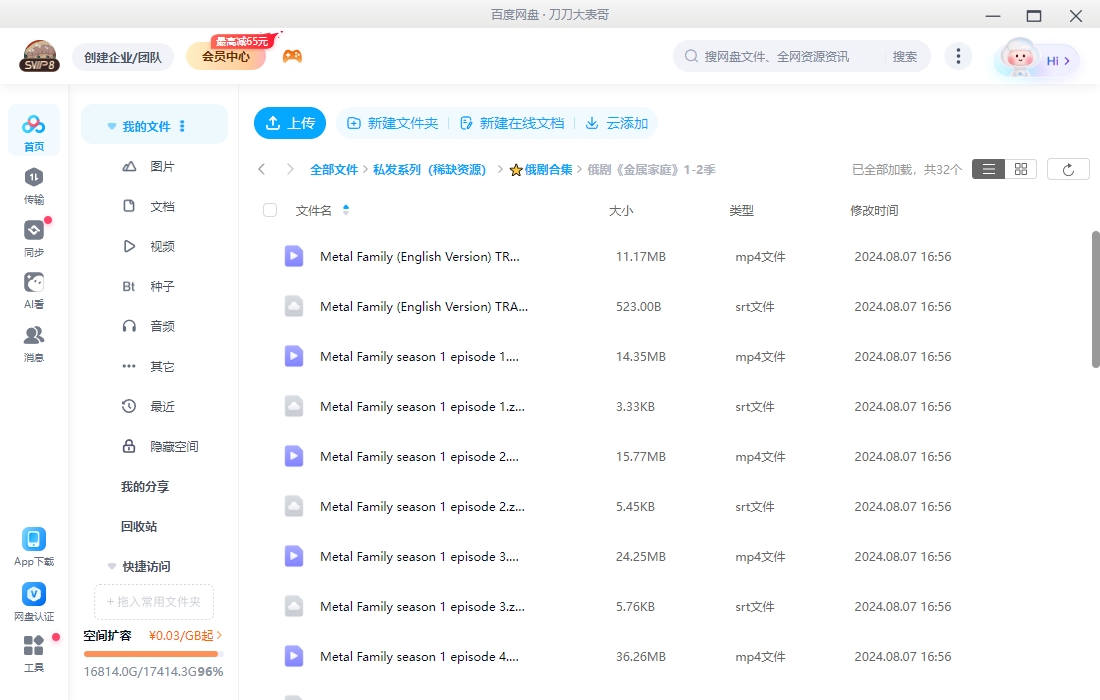The width and height of the screenshot is (1100, 700).
Task: Open the 工具 tools grid icon
Action: click(34, 653)
